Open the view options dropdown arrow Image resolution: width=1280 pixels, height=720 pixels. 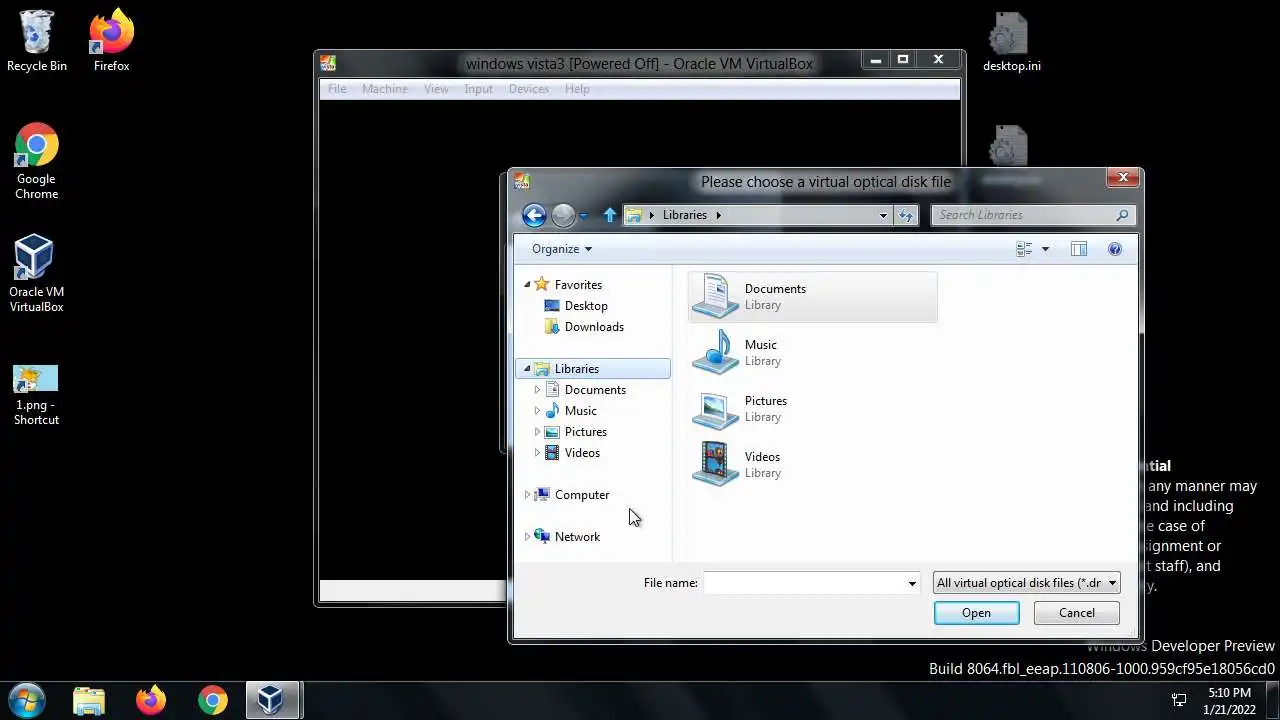pos(1045,249)
